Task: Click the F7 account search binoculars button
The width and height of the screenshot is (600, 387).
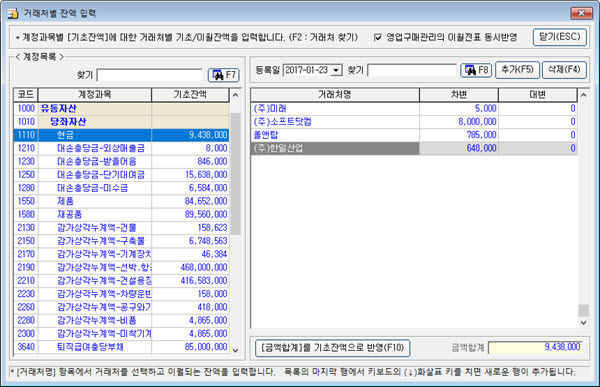Action: pyautogui.click(x=224, y=75)
